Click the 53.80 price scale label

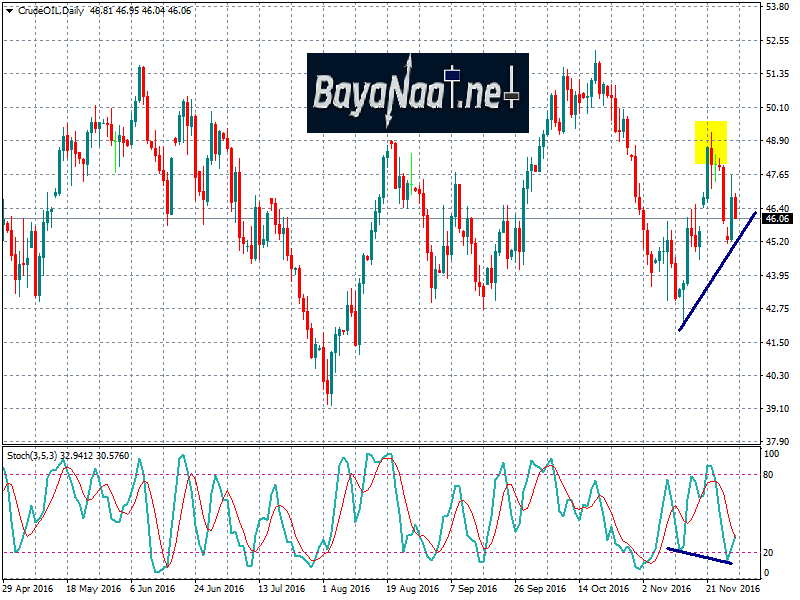point(777,7)
